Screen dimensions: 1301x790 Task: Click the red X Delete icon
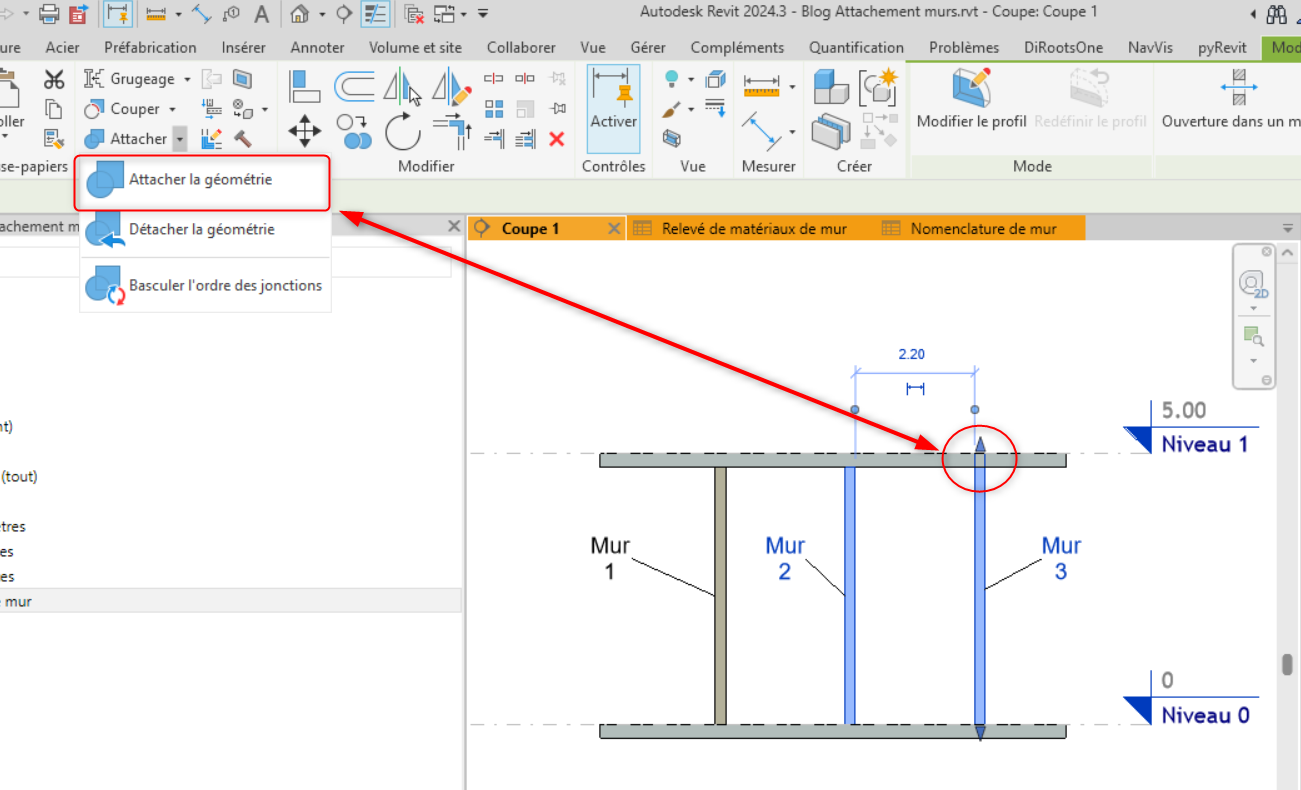tap(557, 138)
